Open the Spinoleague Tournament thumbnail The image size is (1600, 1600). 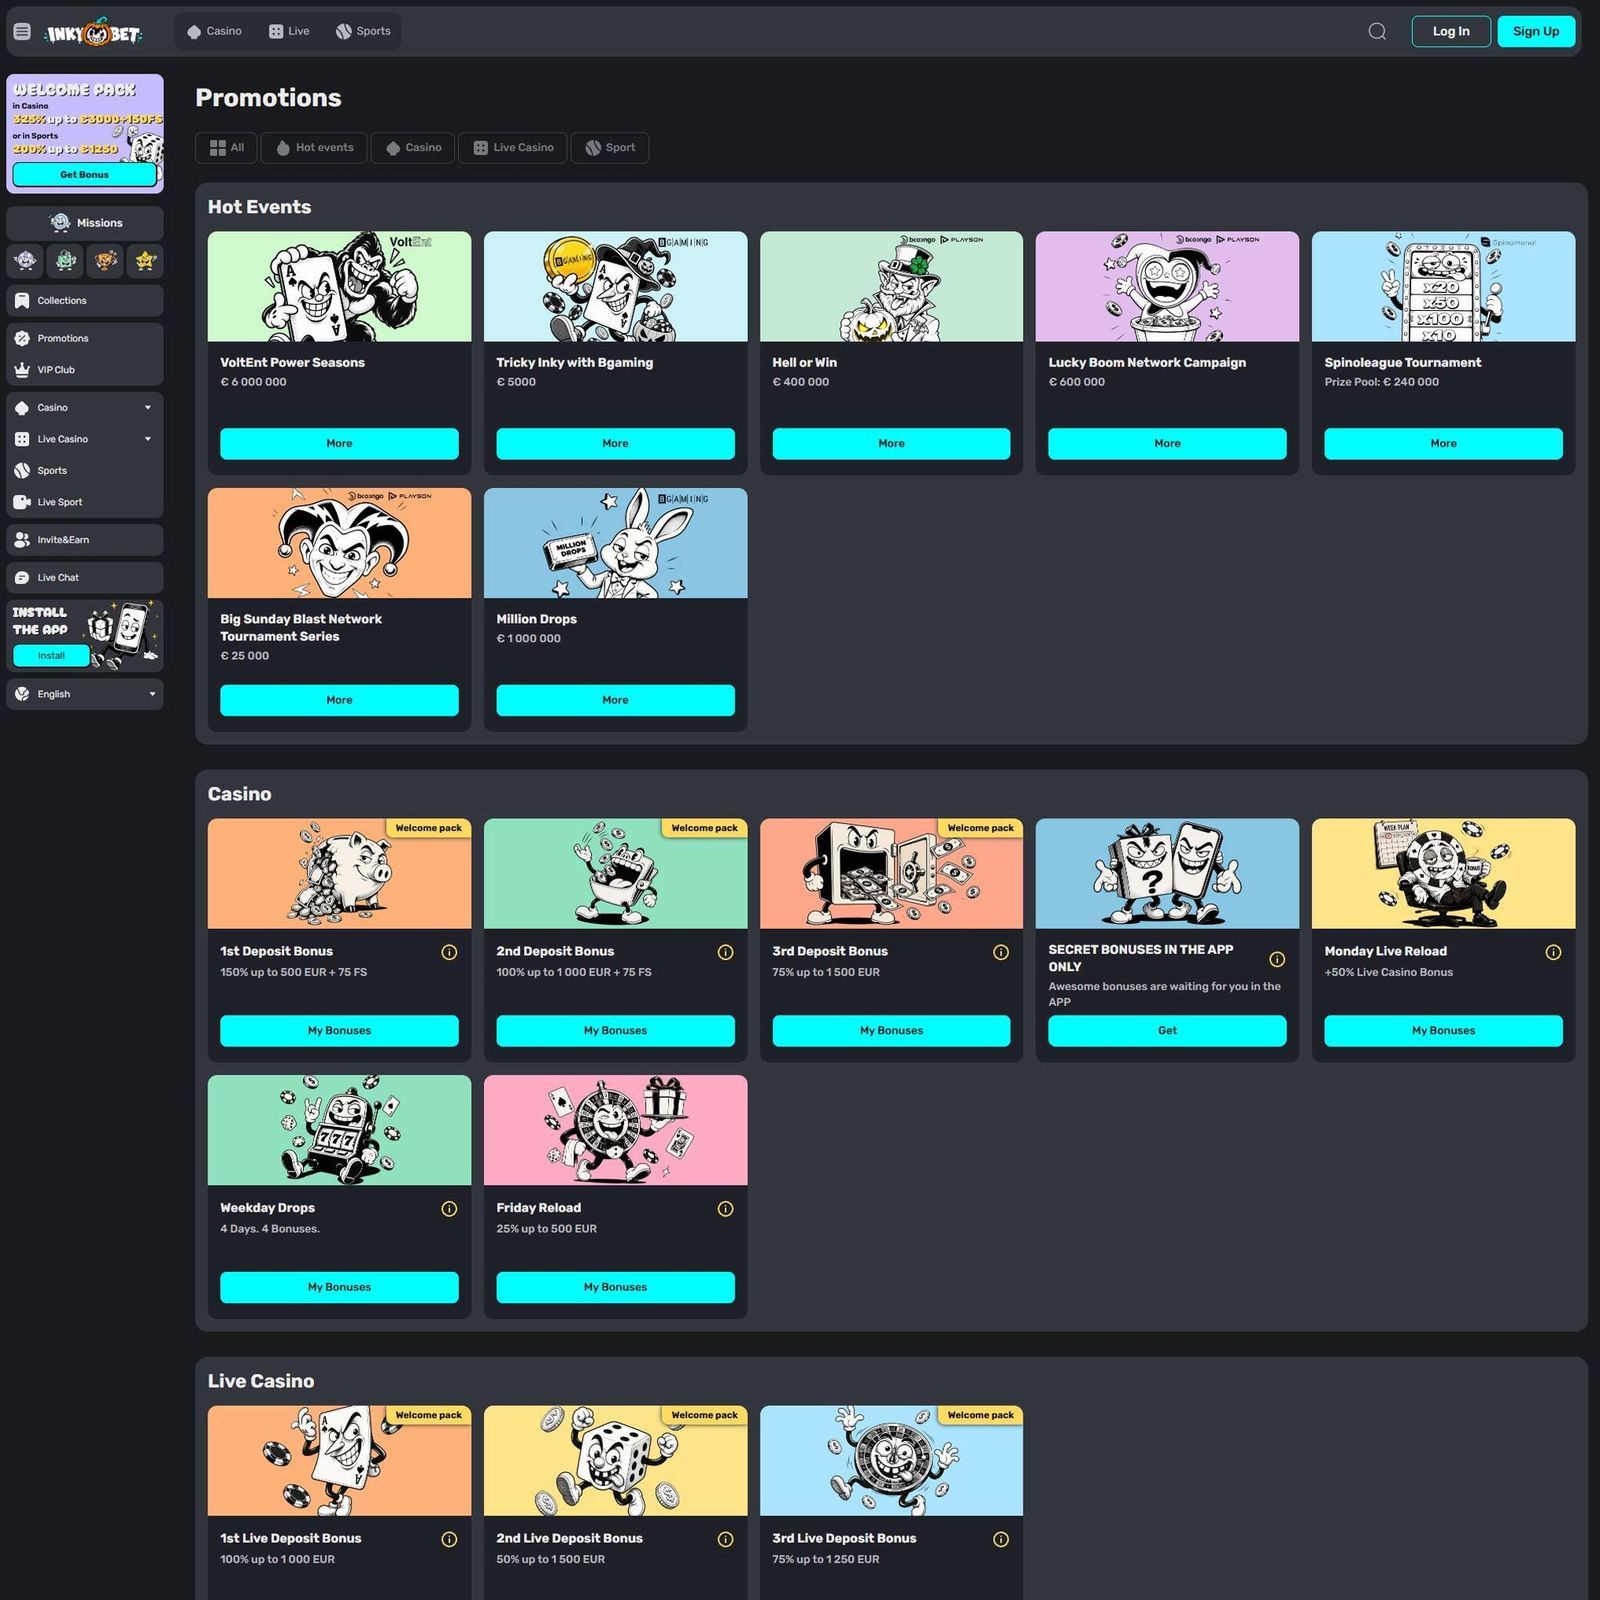click(1443, 287)
